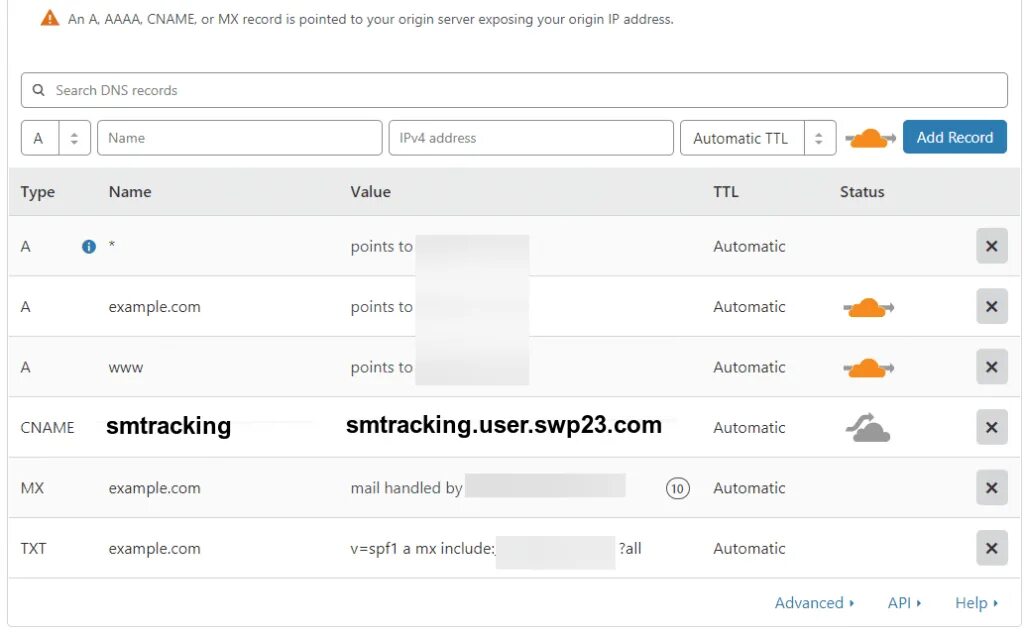Open the record type A dropdown
The width and height of the screenshot is (1024, 634).
[56, 138]
